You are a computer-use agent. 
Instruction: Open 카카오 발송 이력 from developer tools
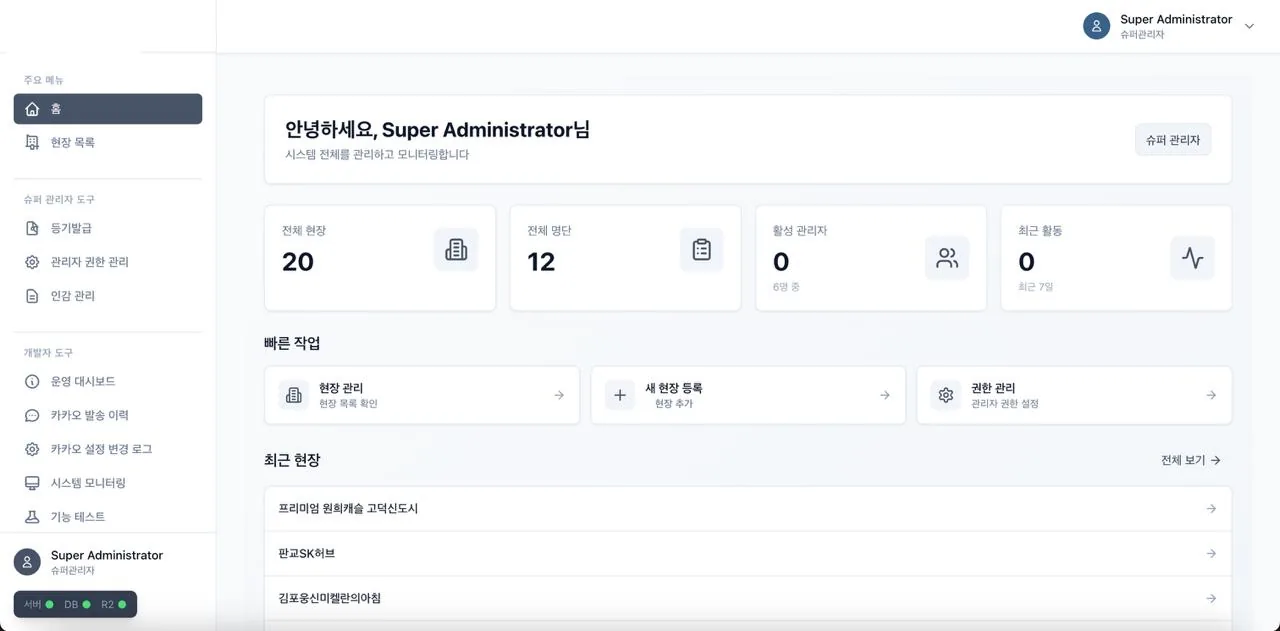(34, 415)
